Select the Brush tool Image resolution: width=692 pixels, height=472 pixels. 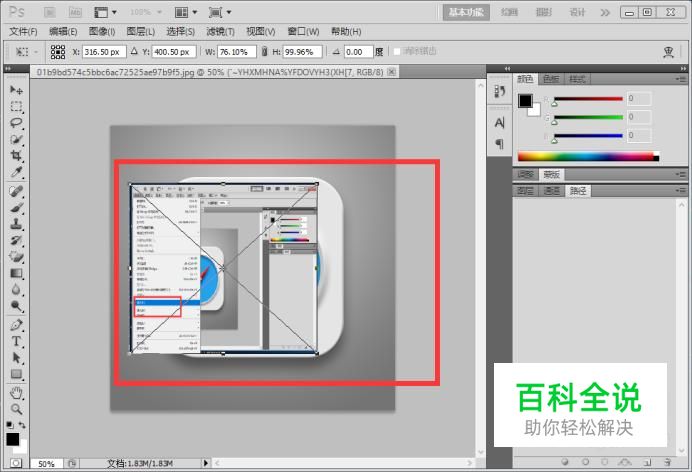[x=16, y=208]
